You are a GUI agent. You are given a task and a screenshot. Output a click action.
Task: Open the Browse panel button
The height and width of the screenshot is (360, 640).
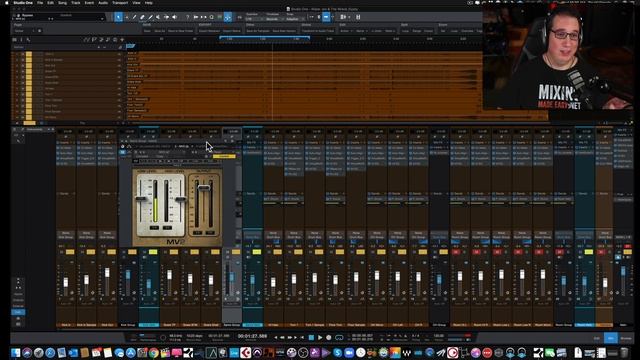tap(626, 338)
